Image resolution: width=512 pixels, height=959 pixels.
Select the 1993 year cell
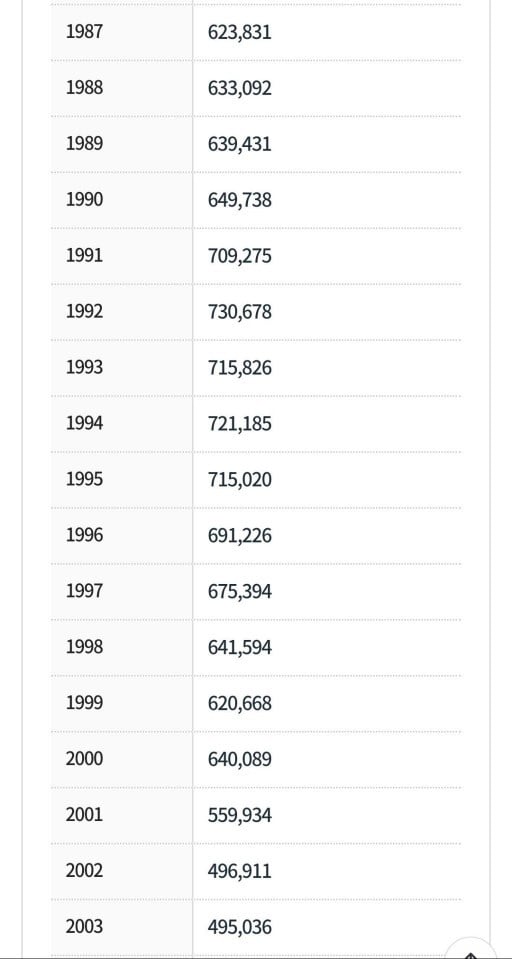pyautogui.click(x=122, y=368)
